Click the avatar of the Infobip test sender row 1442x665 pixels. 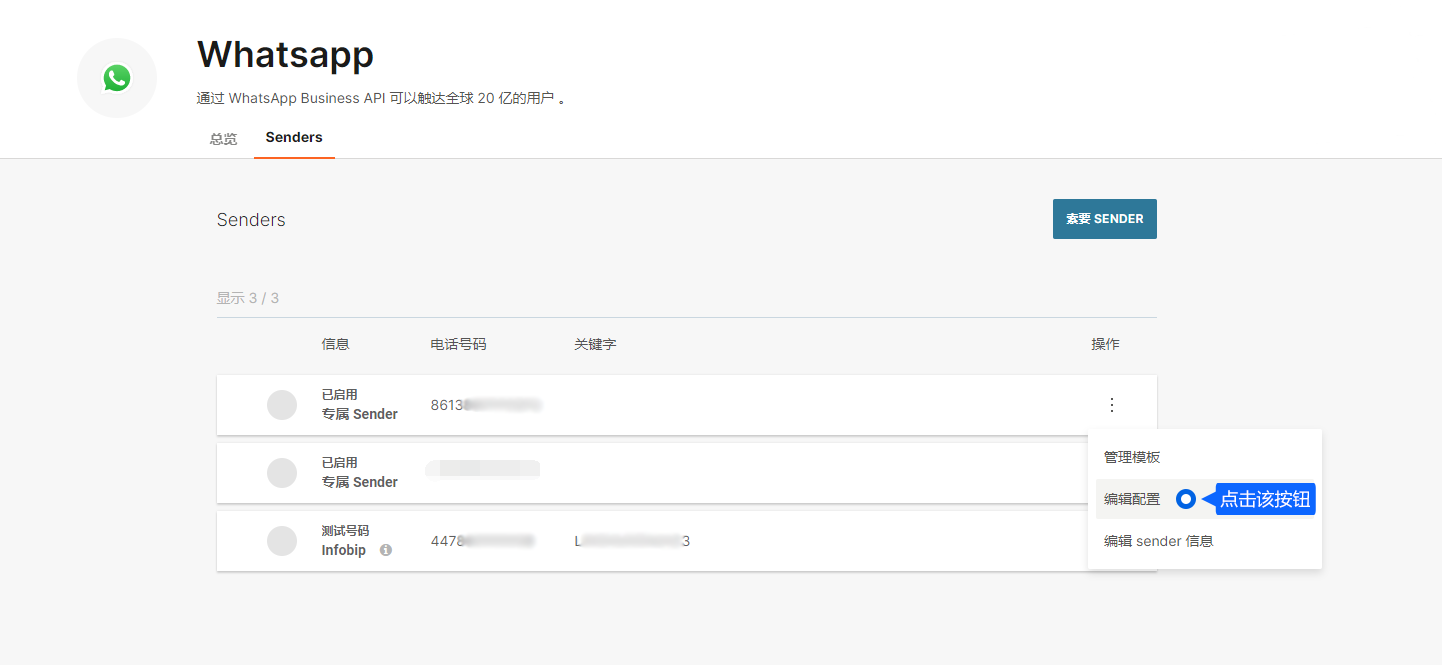point(282,541)
